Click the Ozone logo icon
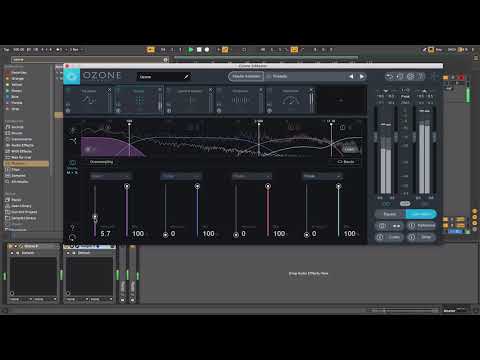The image size is (480, 360). 72,77
